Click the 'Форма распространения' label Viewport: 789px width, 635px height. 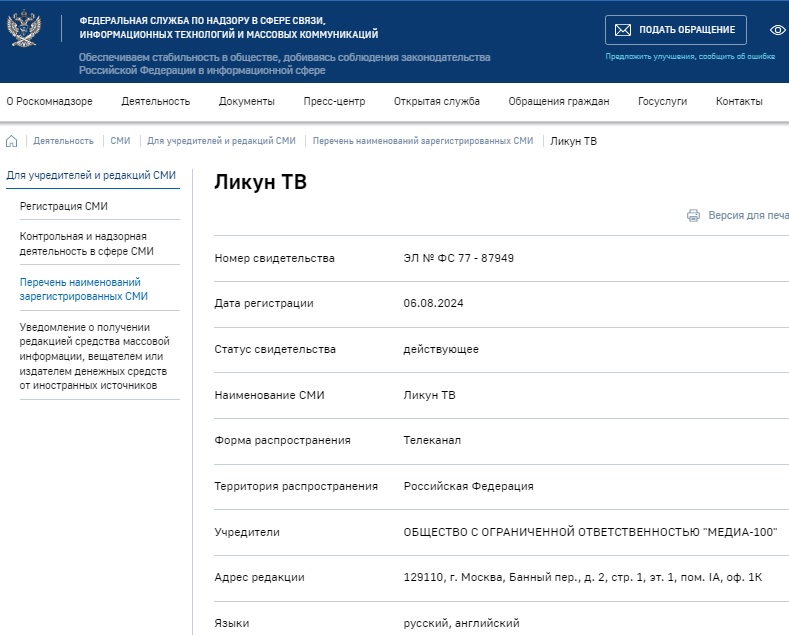[282, 440]
